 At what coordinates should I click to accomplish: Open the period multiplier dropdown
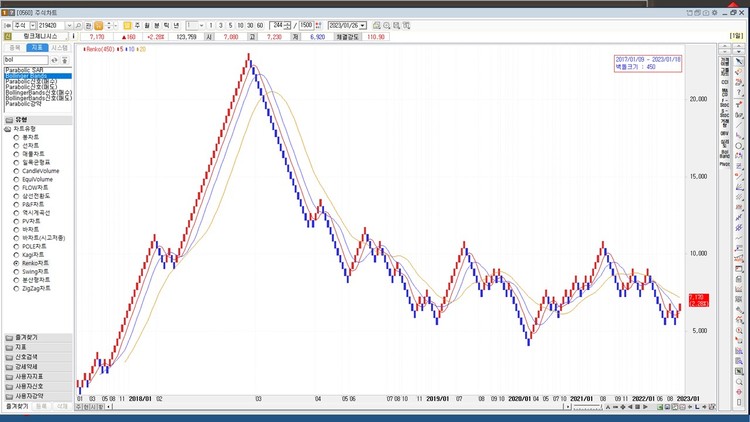coord(201,25)
